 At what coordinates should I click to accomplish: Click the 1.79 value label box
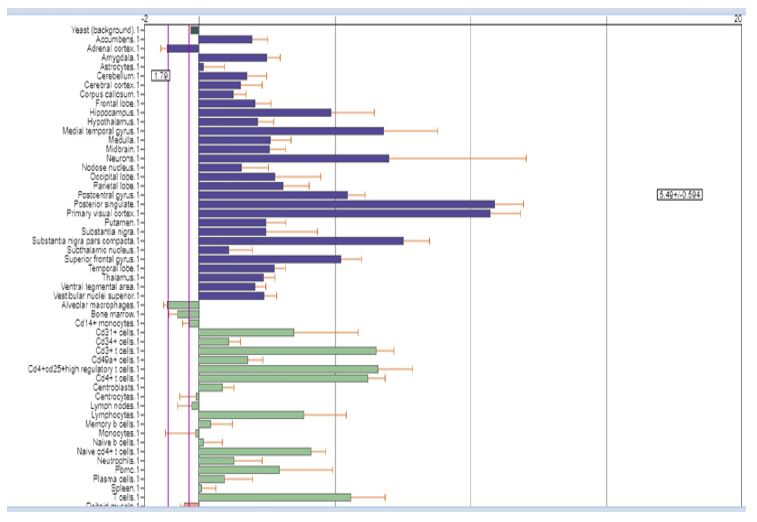pos(160,75)
